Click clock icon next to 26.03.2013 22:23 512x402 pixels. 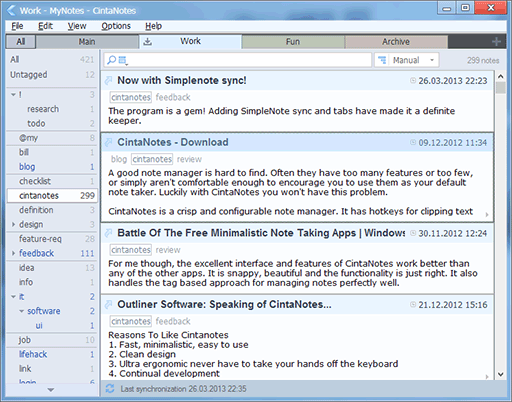tap(413, 80)
